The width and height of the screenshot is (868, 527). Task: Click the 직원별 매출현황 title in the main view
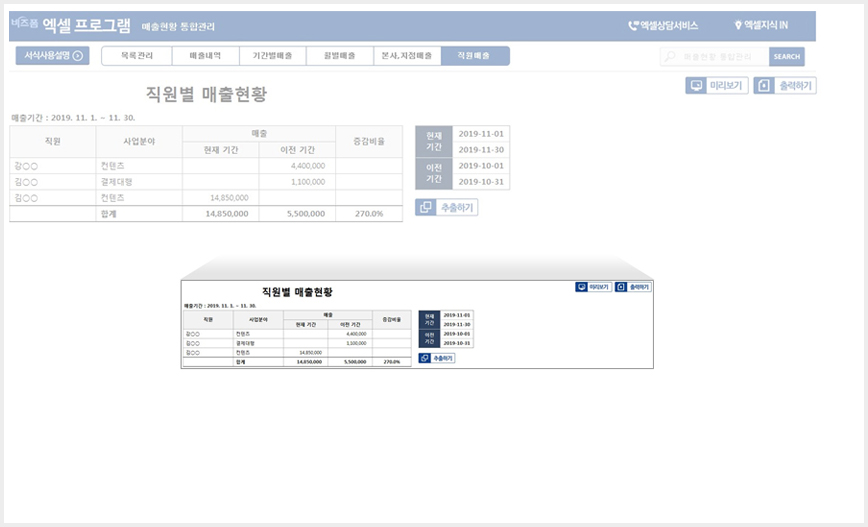tap(206, 94)
